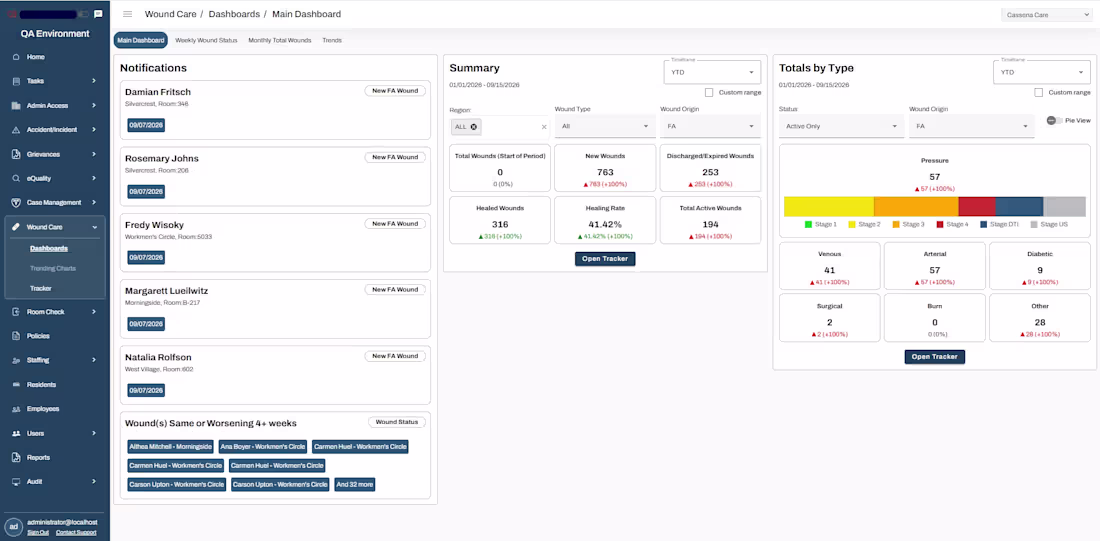Expand the Audit submenu chevron

[94, 481]
